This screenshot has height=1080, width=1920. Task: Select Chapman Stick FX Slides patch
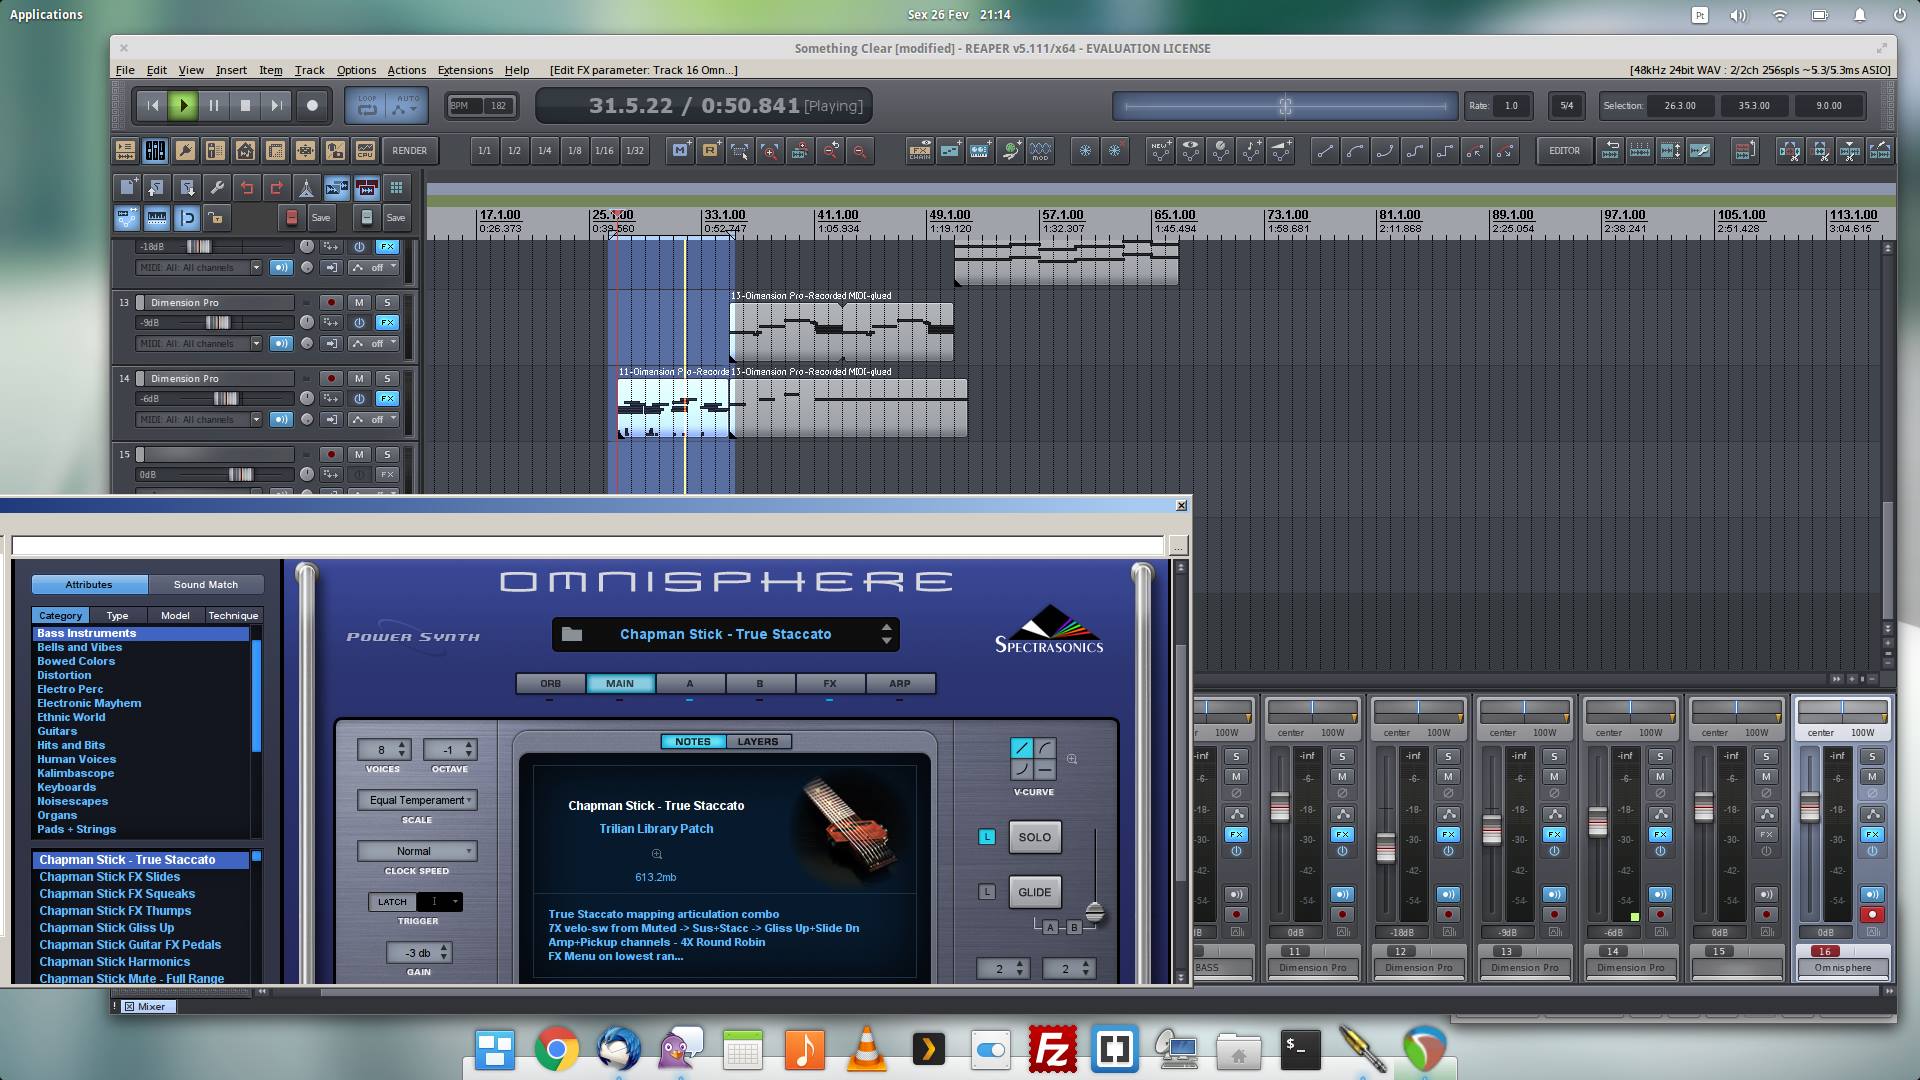(110, 877)
